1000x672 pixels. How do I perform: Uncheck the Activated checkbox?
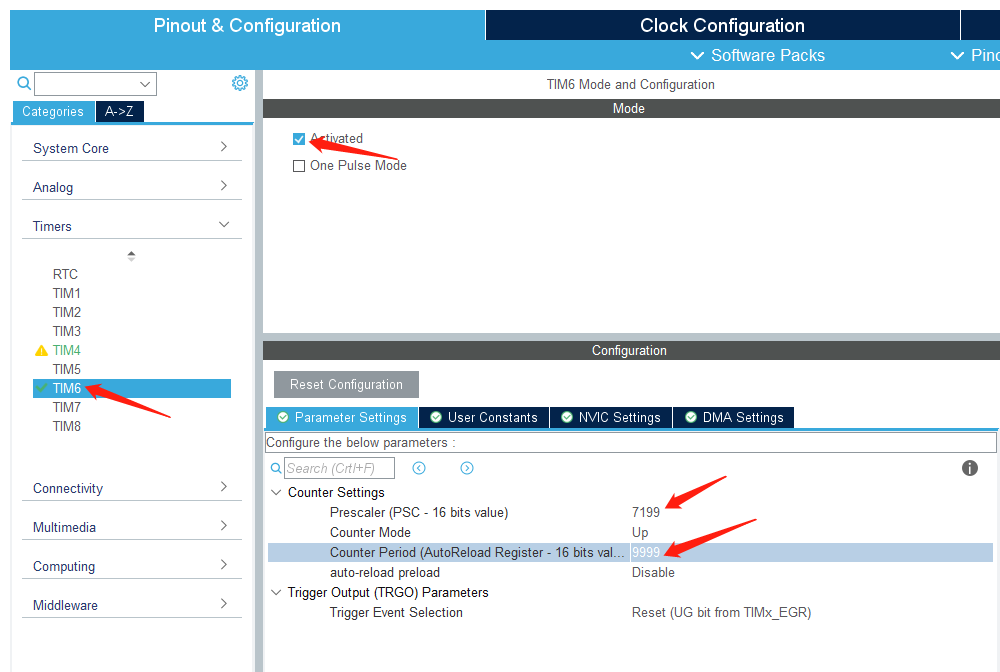point(298,139)
